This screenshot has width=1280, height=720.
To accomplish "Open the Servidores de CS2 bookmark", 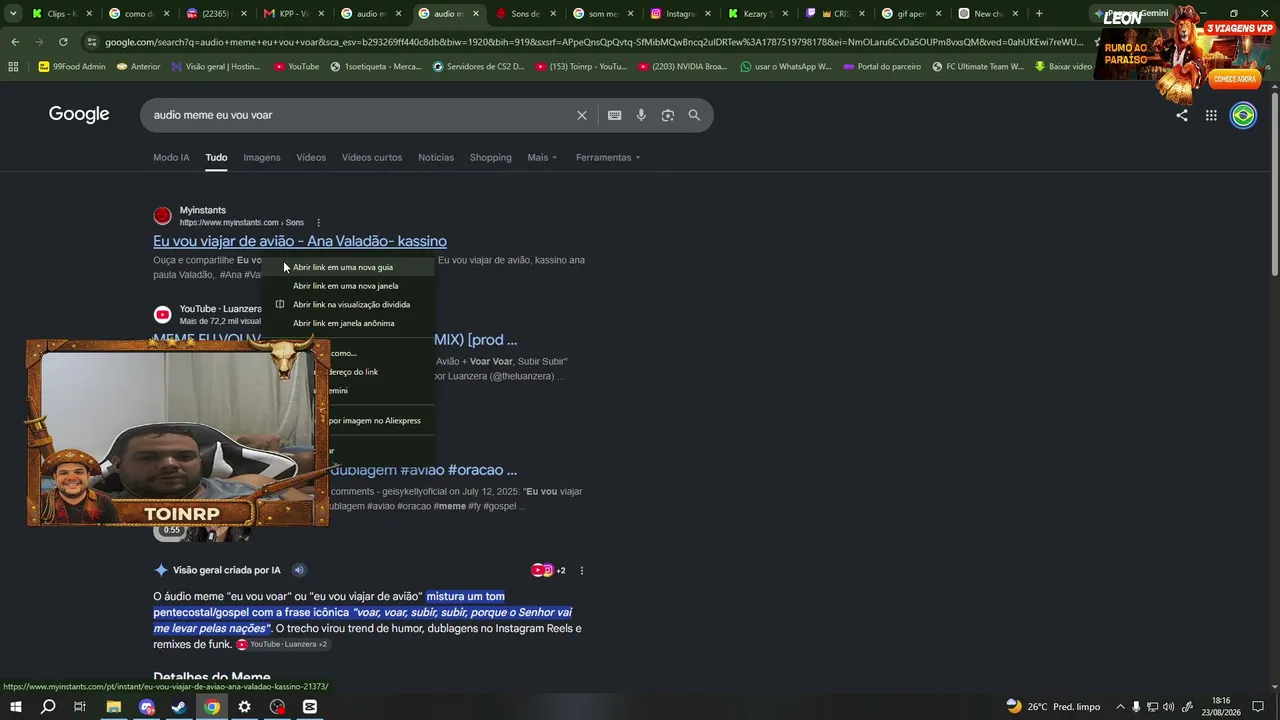I will click(478, 67).
